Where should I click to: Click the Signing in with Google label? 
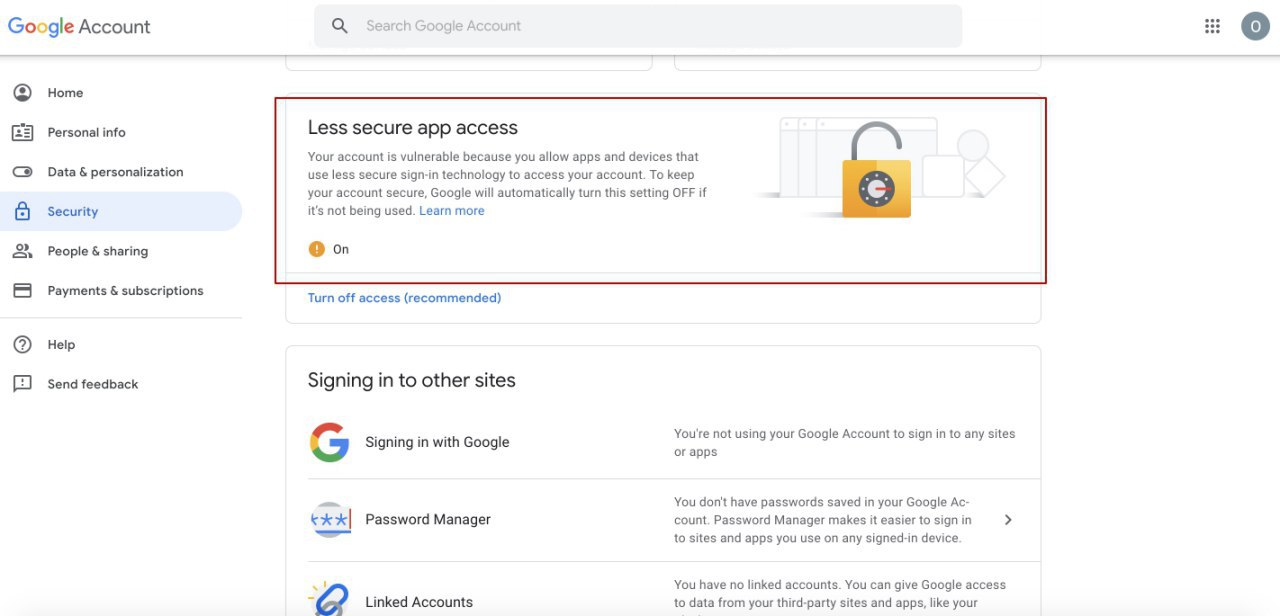[437, 442]
